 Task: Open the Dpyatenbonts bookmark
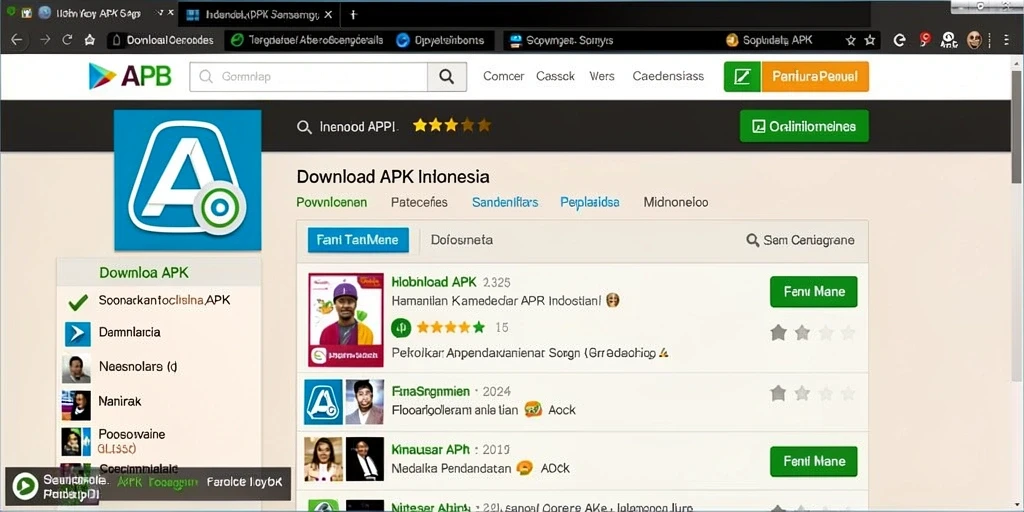click(441, 40)
